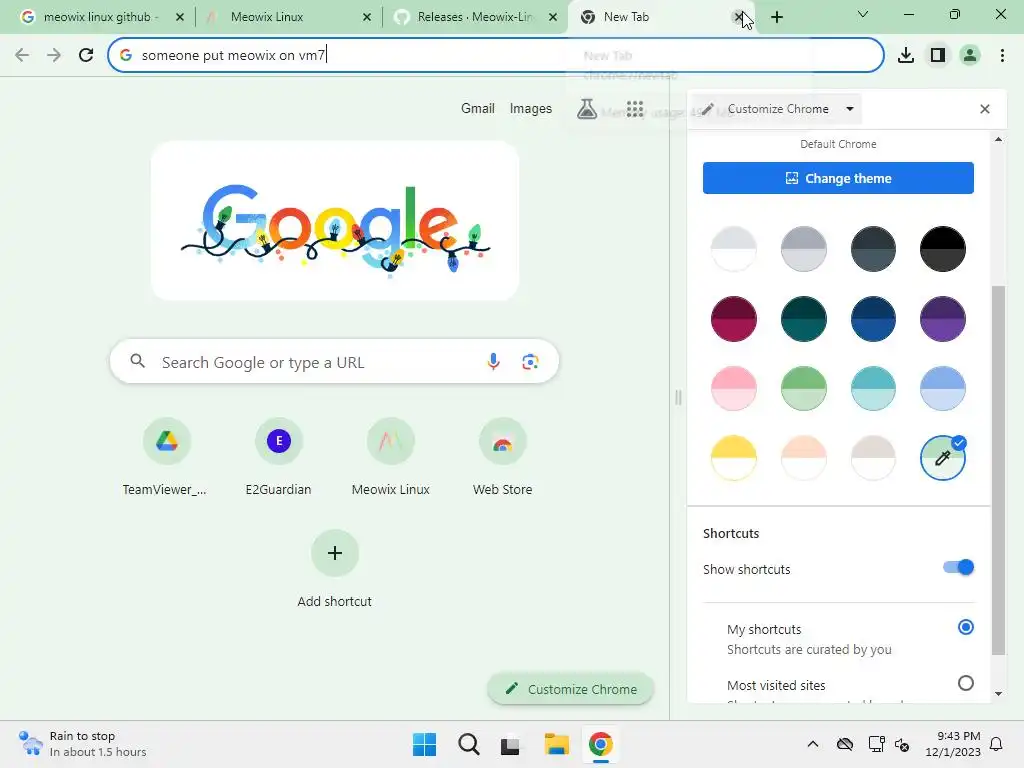Open the Images link

(x=530, y=108)
